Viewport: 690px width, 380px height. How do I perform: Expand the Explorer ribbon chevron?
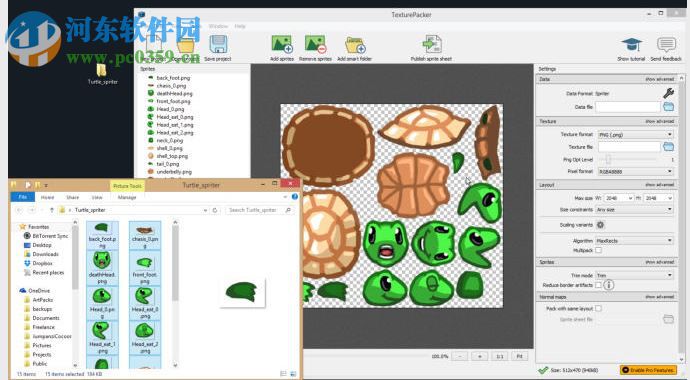tap(286, 197)
